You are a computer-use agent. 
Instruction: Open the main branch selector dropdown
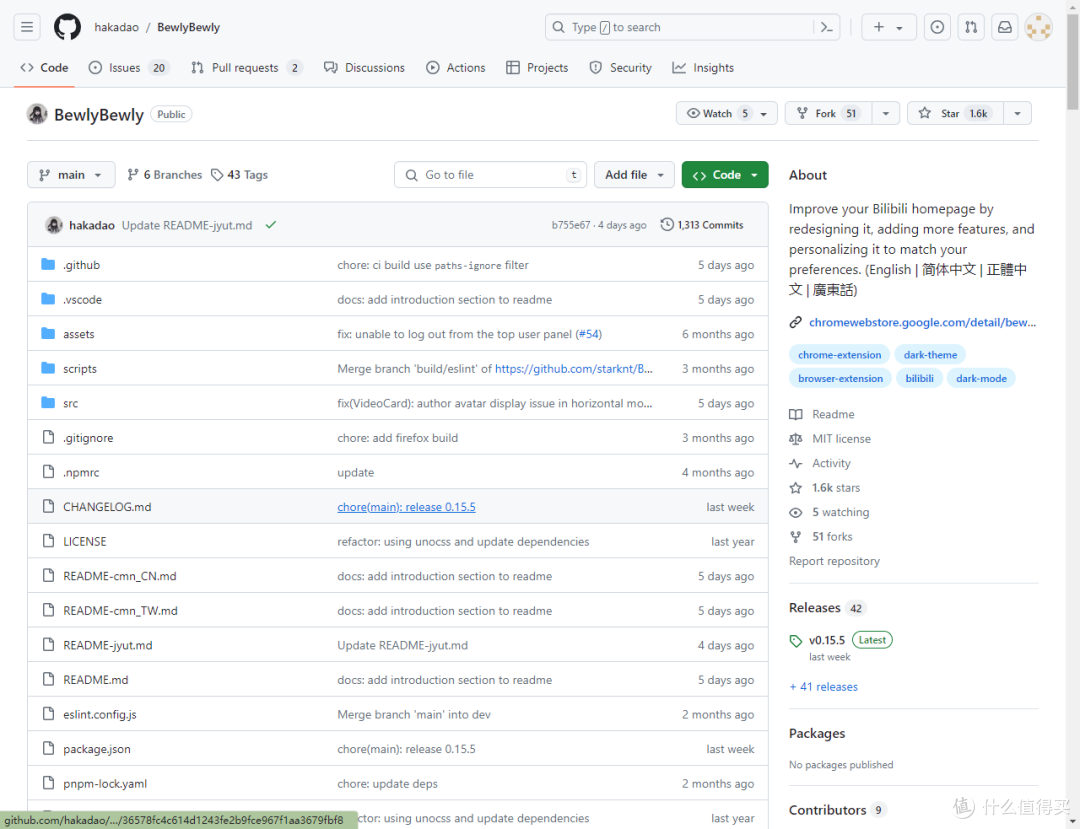click(71, 175)
